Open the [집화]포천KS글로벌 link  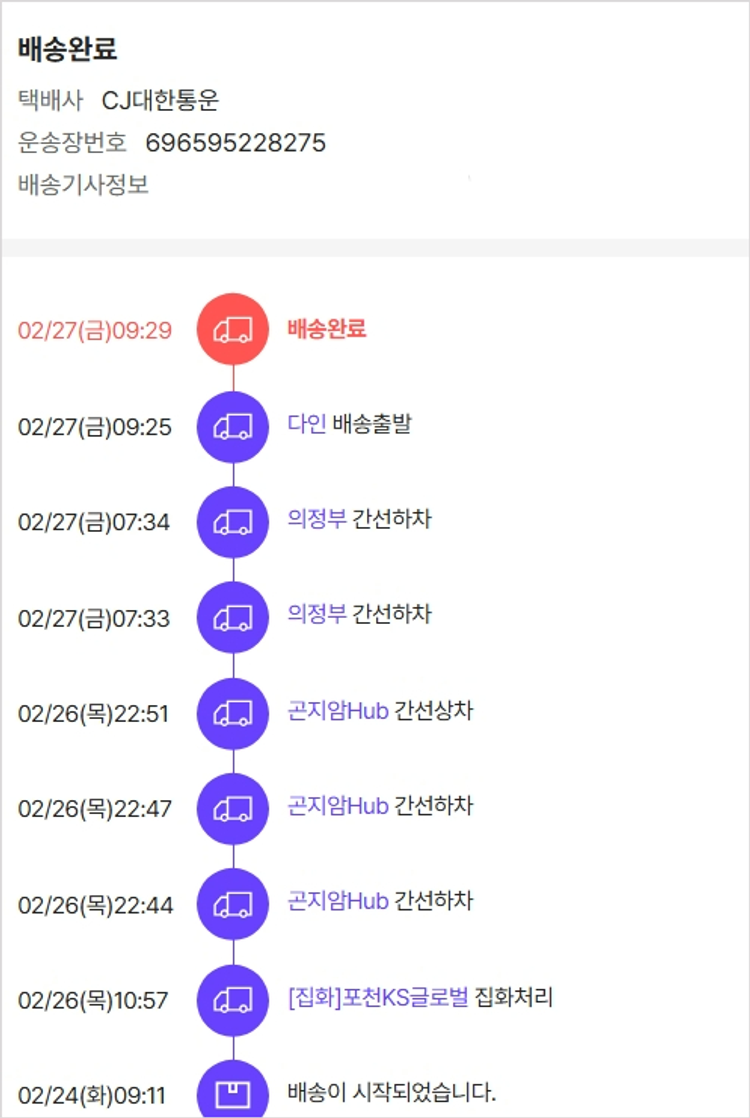(x=377, y=997)
